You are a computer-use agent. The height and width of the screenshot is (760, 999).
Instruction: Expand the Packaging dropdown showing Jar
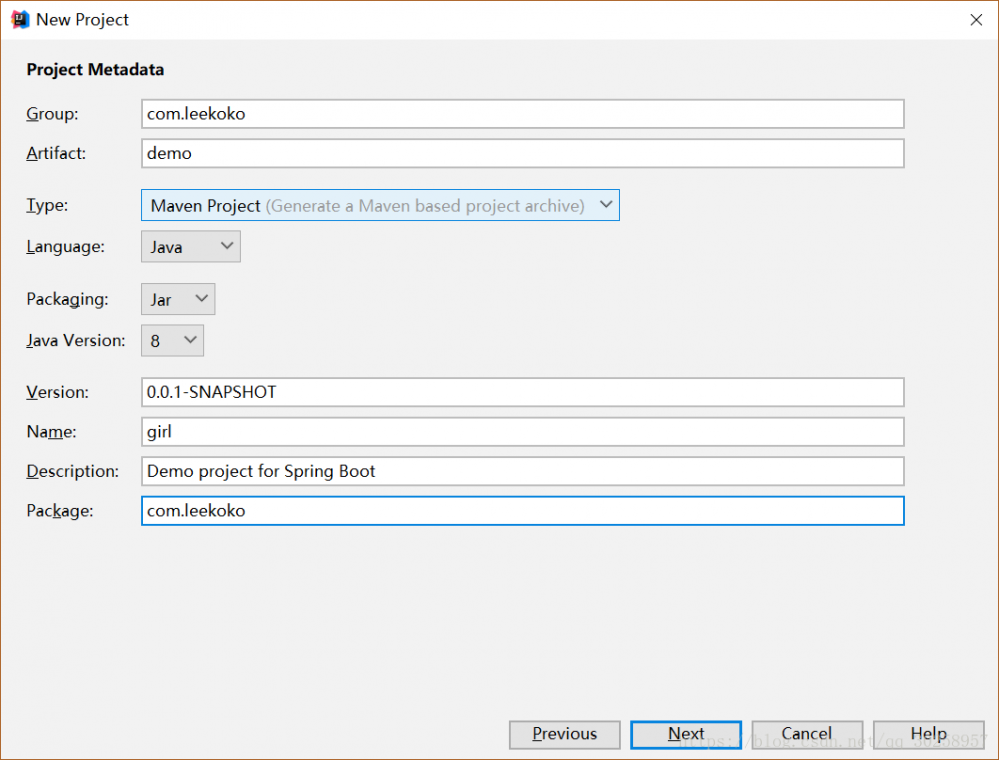click(178, 299)
